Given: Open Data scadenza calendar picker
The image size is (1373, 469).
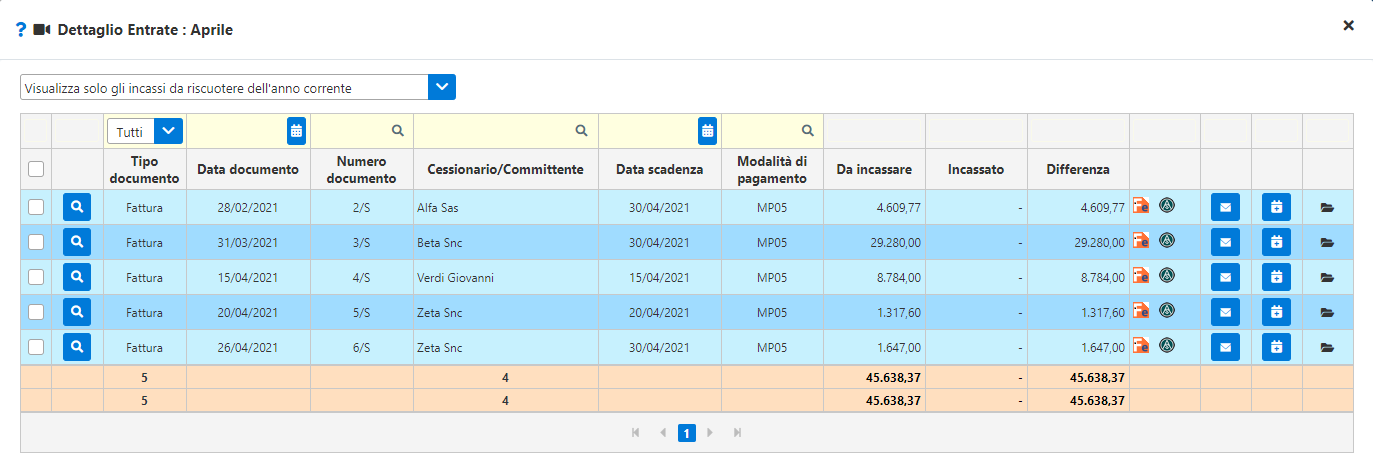Looking at the screenshot, I should 708,130.
